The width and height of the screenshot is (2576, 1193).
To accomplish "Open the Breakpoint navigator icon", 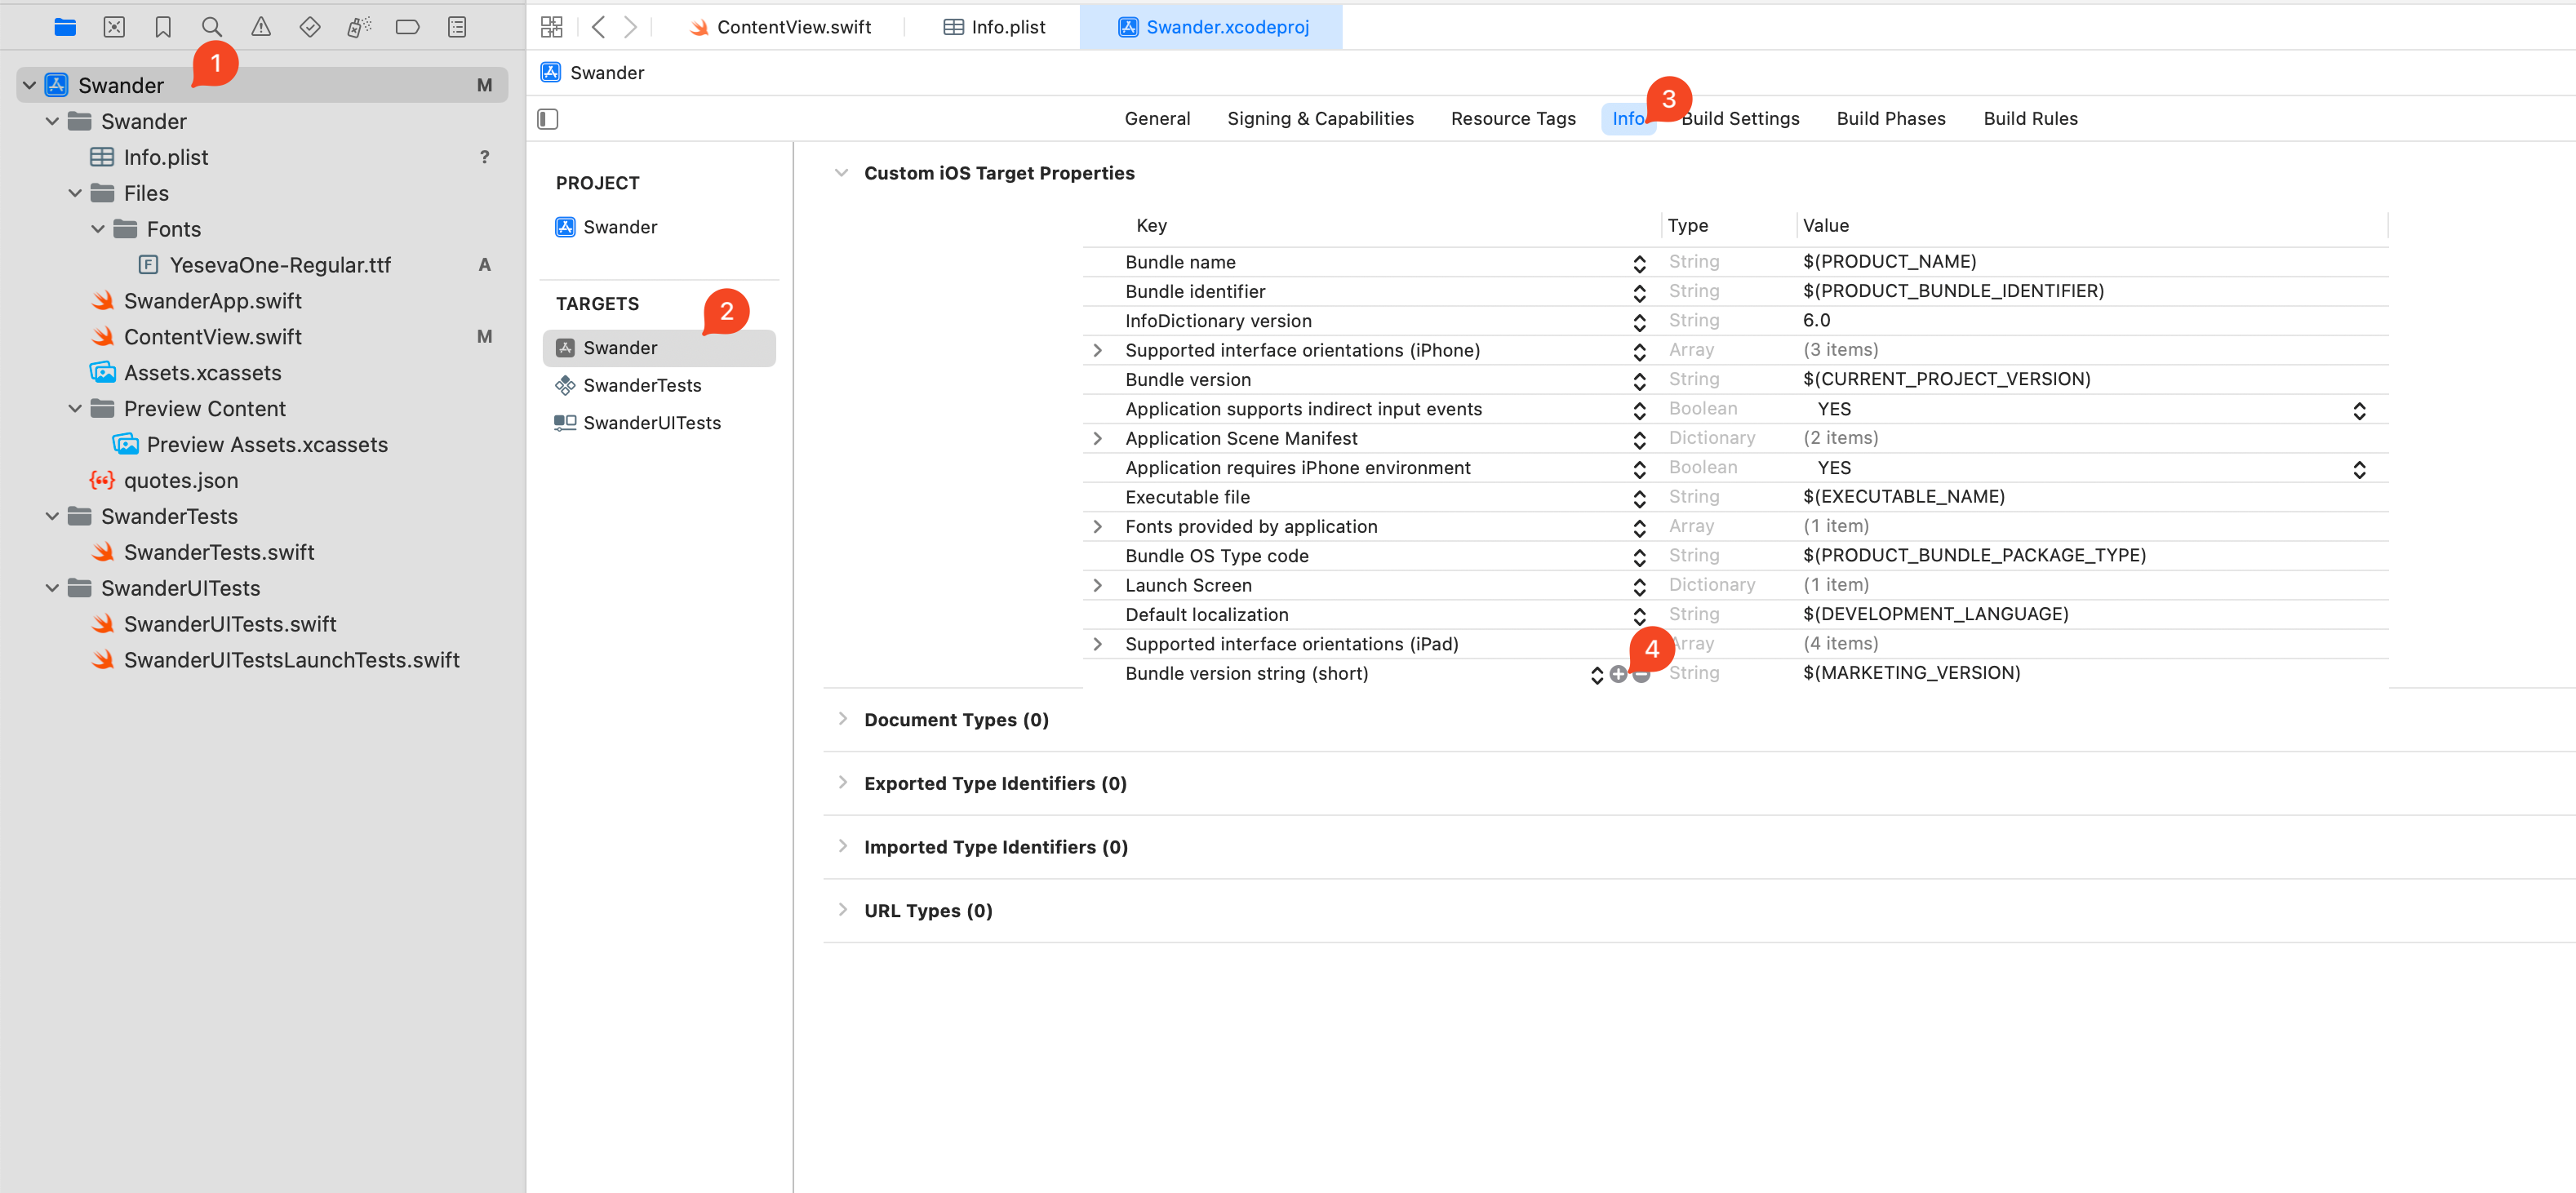I will click(407, 27).
